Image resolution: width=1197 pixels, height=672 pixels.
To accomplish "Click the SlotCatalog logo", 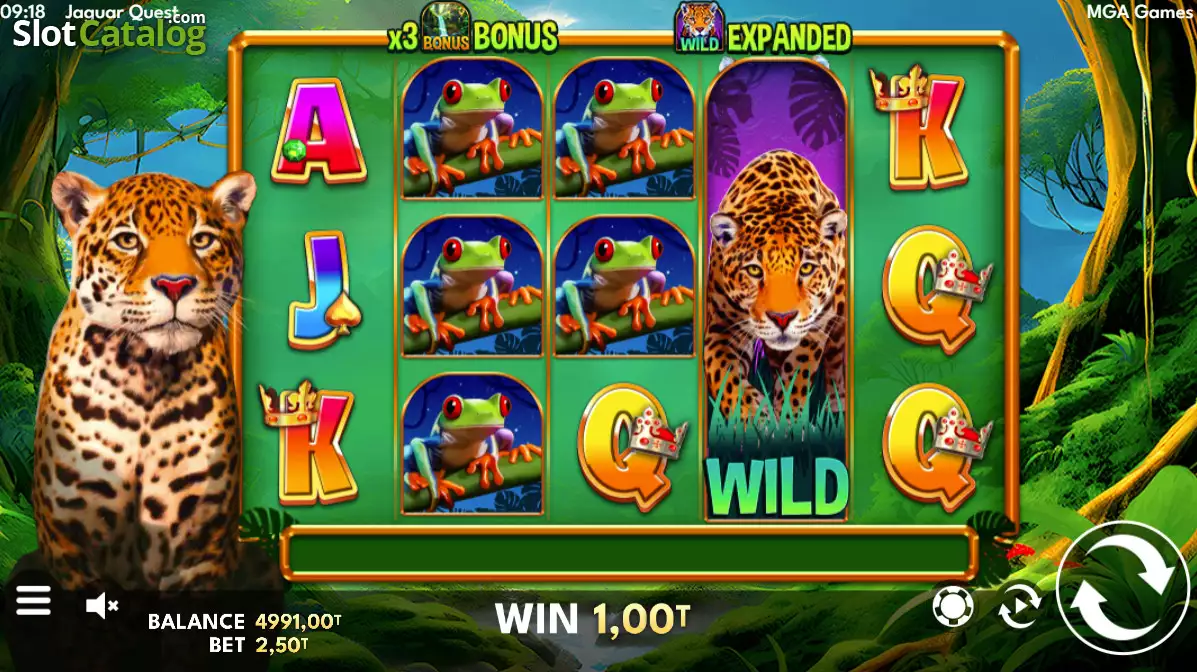I will [109, 34].
